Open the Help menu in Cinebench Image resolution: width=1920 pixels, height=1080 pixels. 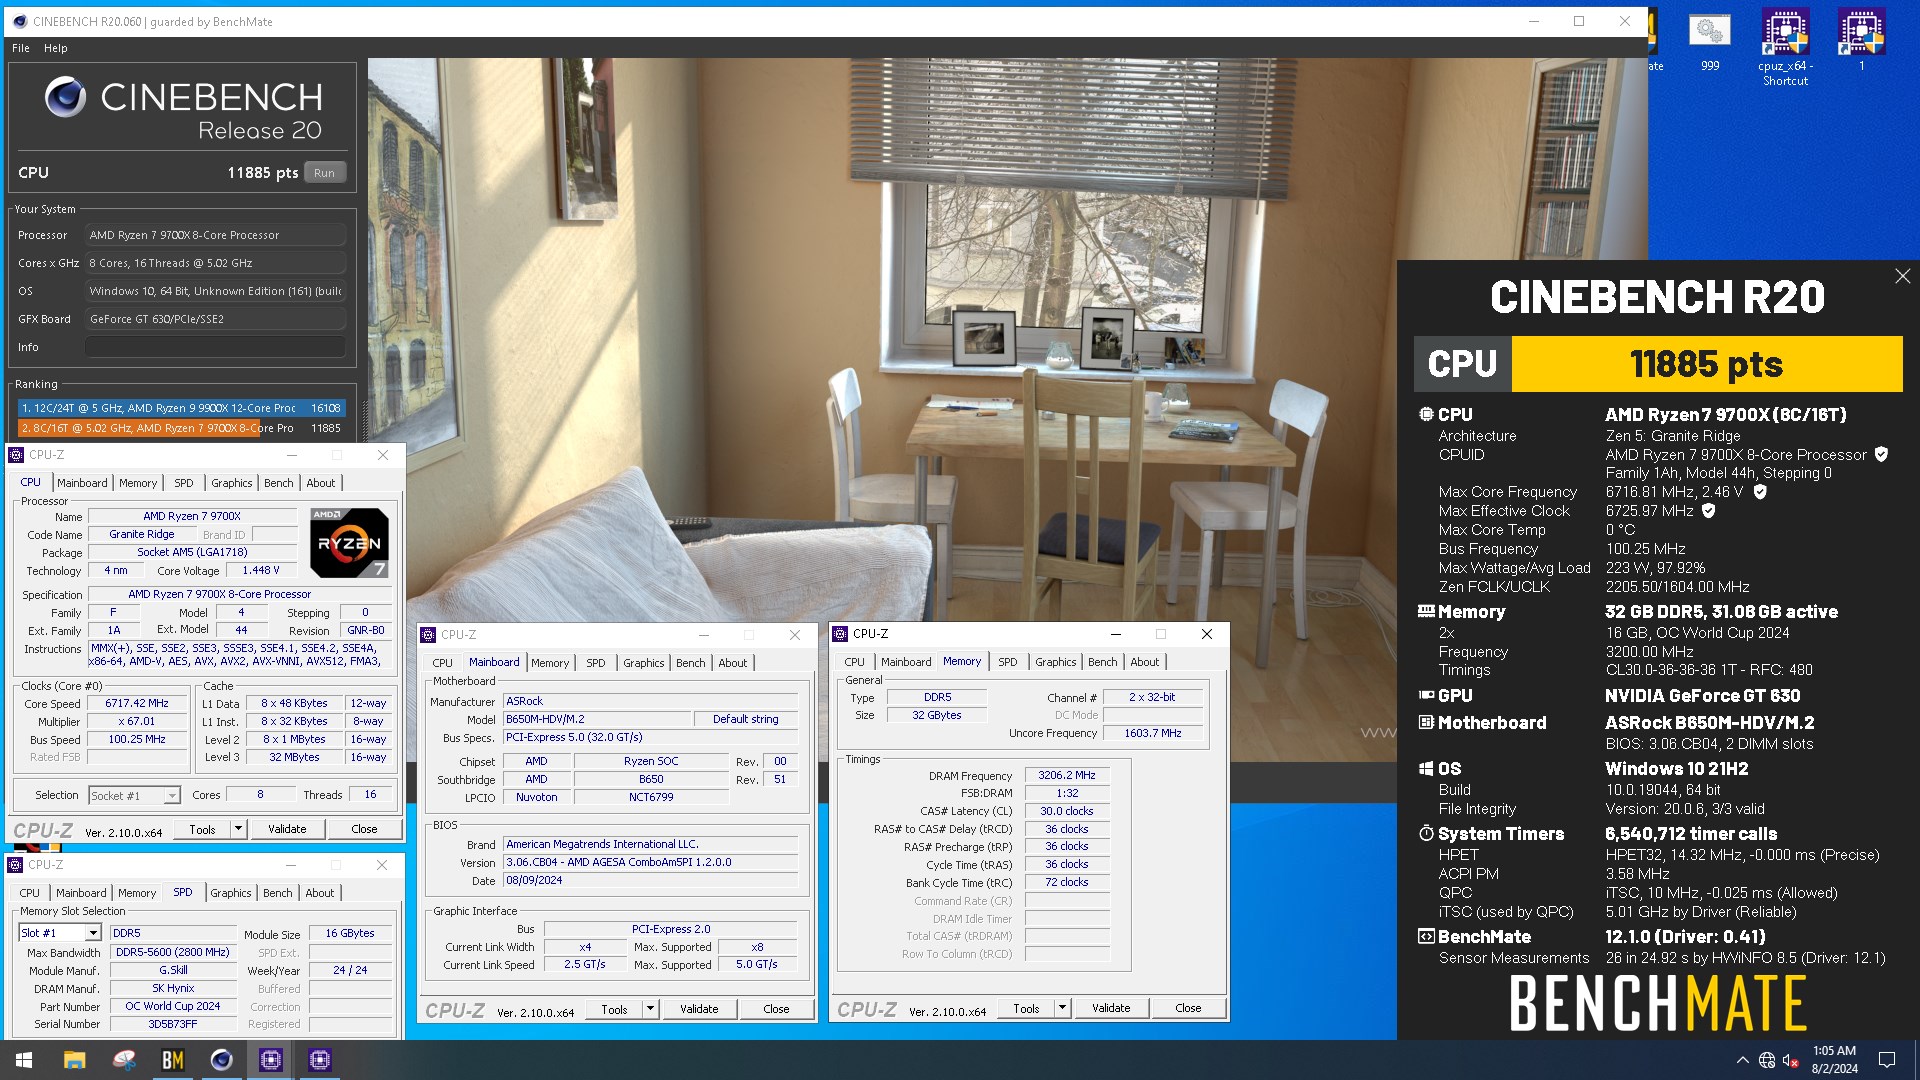[x=56, y=48]
